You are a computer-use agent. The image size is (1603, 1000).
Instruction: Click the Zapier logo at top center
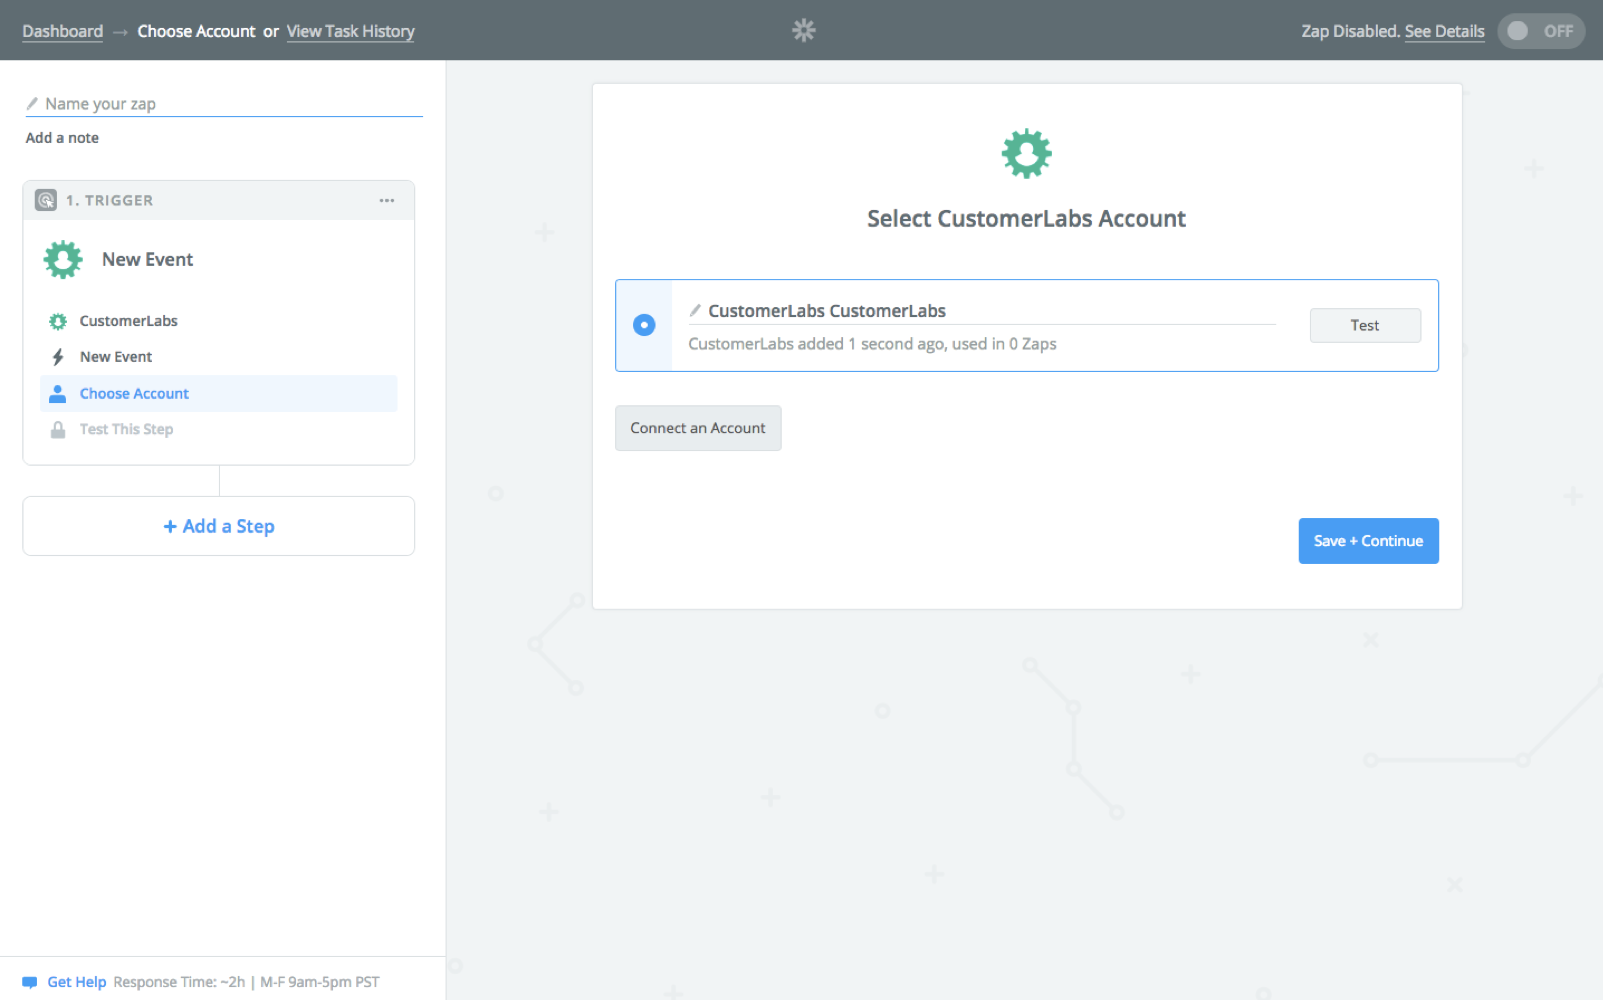804,31
